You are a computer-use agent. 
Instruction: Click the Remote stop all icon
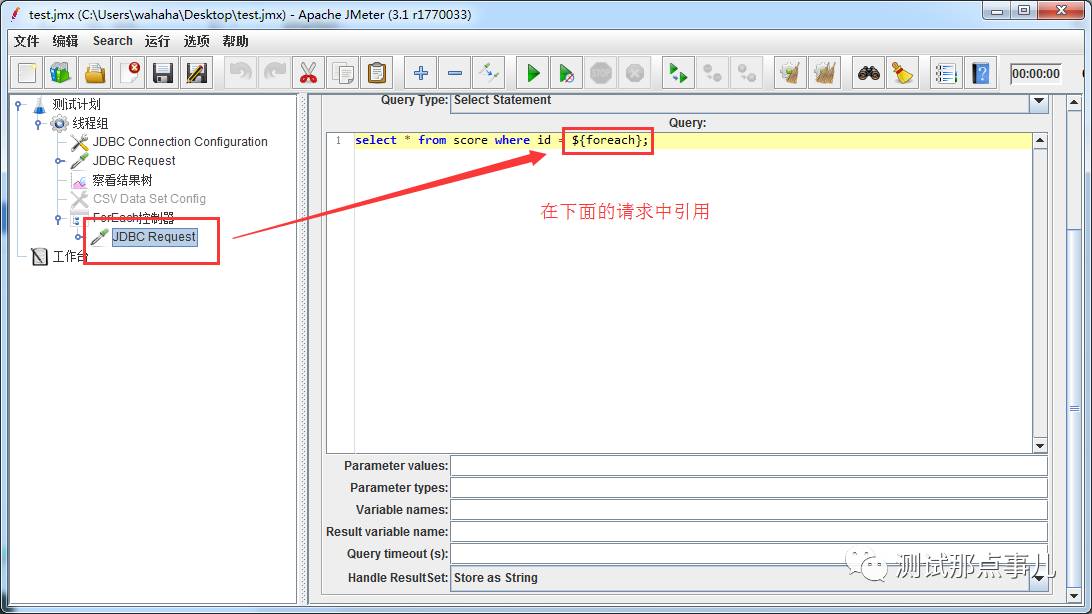(712, 72)
